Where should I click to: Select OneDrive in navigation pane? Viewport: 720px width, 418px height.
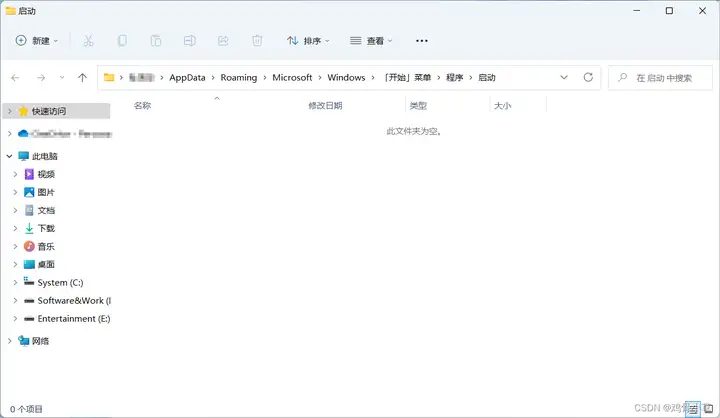point(64,134)
